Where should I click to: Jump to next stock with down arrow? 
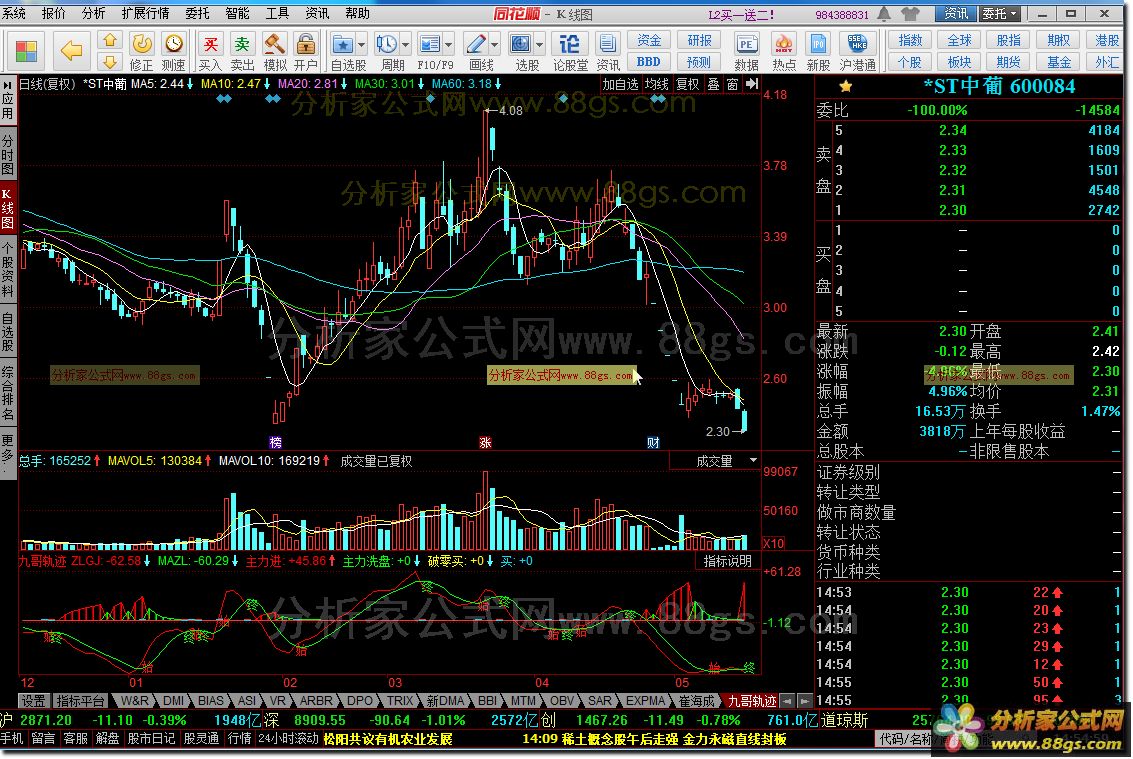109,61
